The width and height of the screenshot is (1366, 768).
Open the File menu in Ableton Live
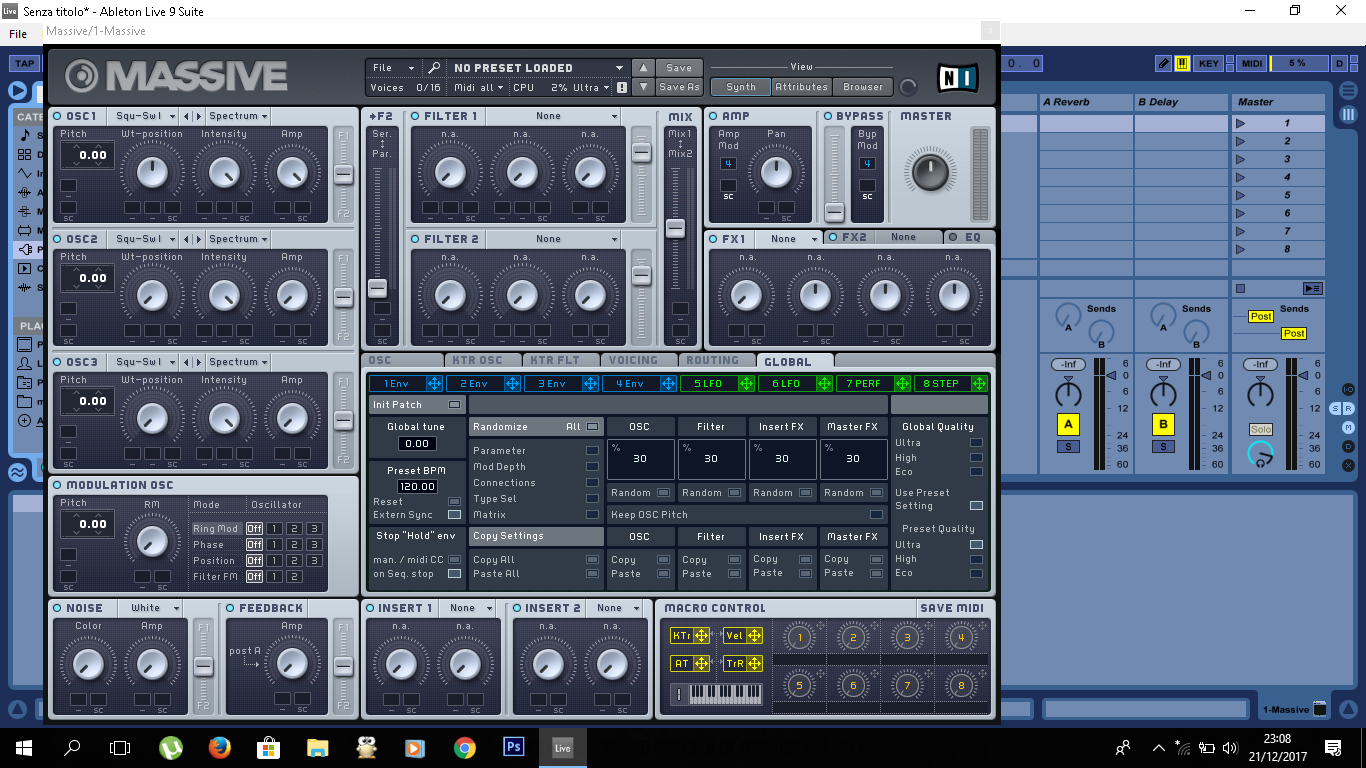pyautogui.click(x=18, y=34)
